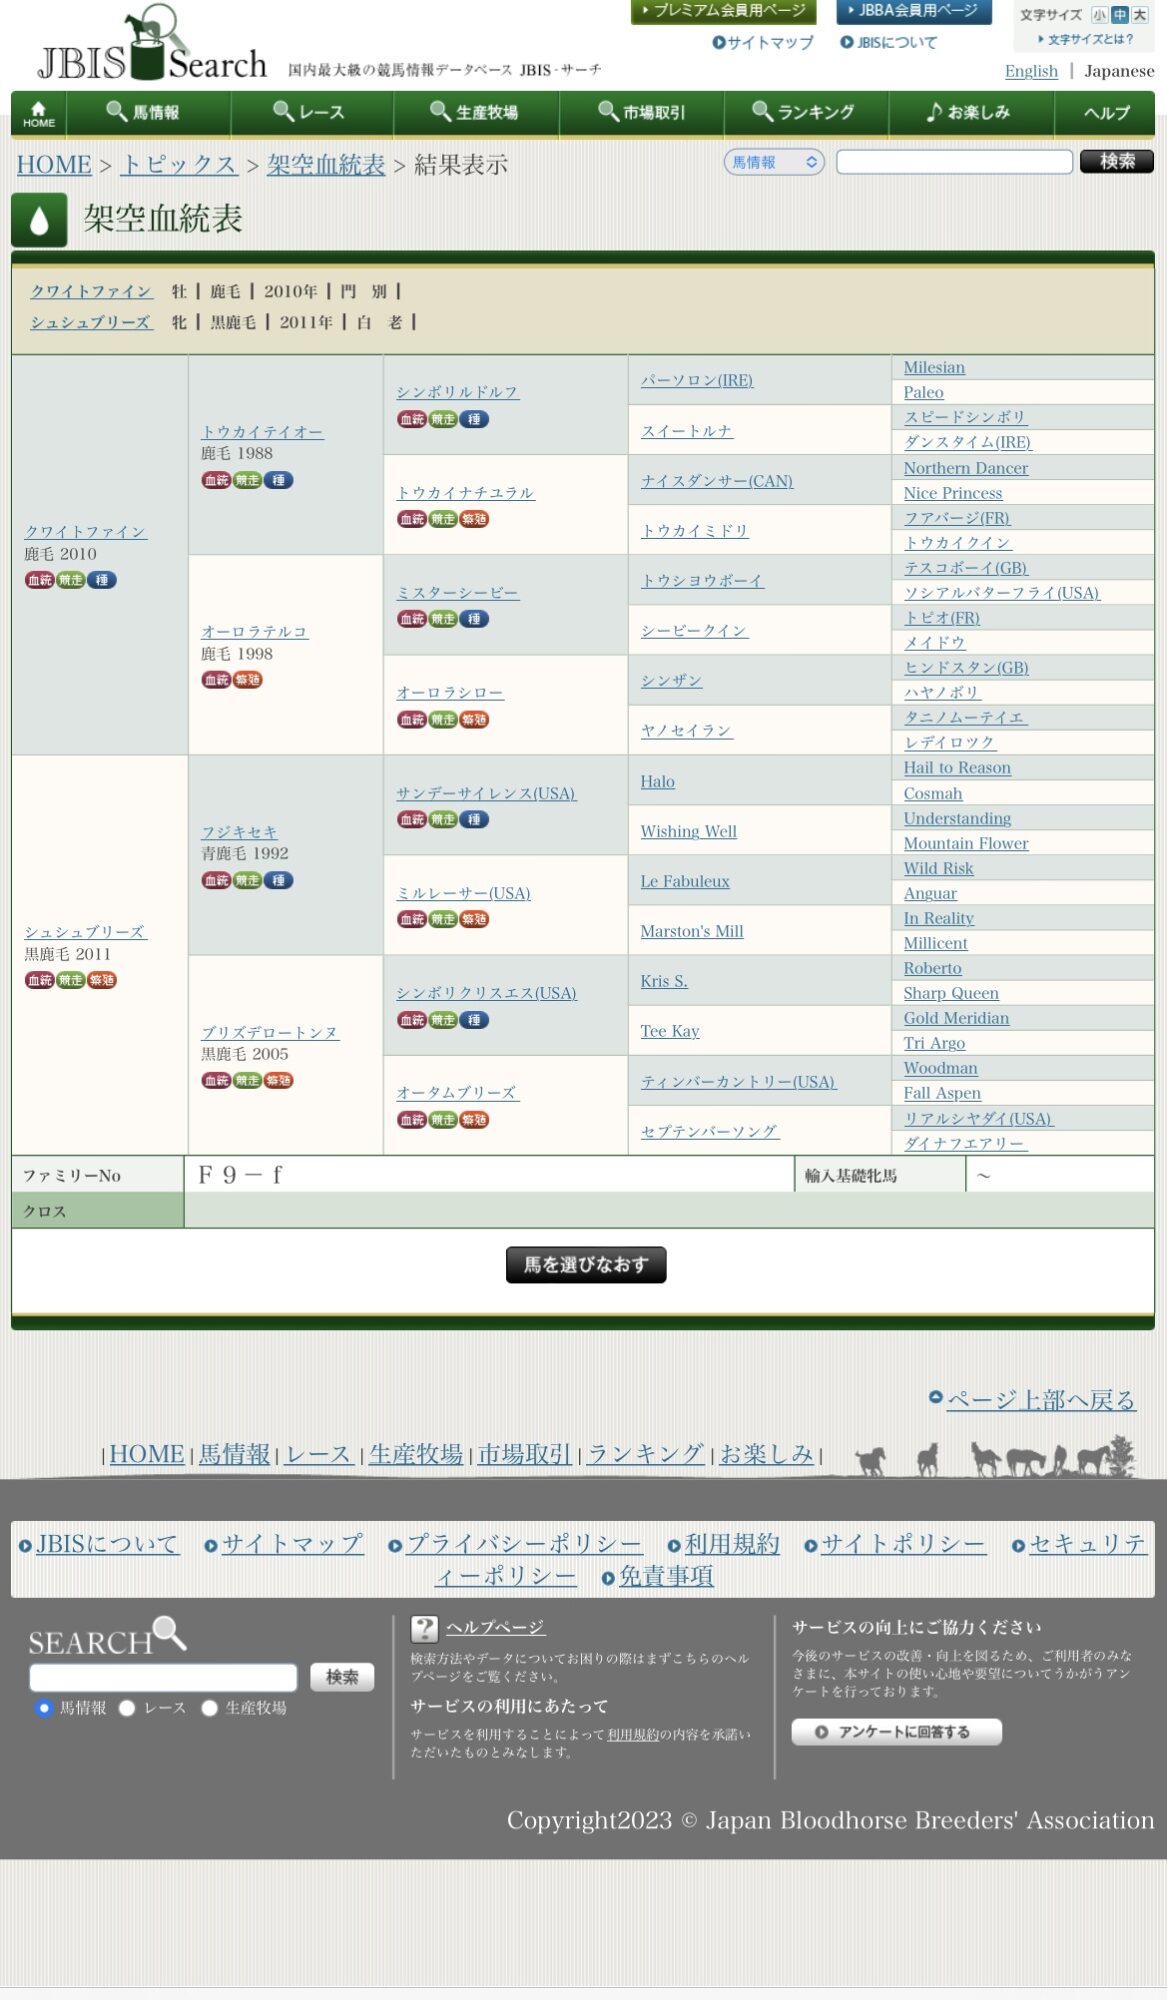
Task: Click the 文字サイズとは？ link
Action: (1090, 39)
